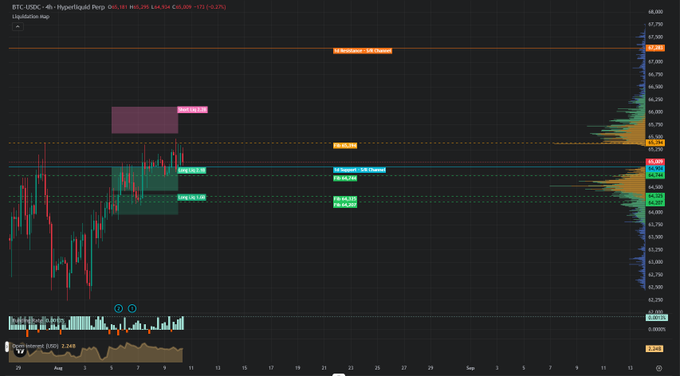Viewport: 680px width, 376px height.
Task: Expand the pane handle beside Open Interest
Action: point(7,347)
